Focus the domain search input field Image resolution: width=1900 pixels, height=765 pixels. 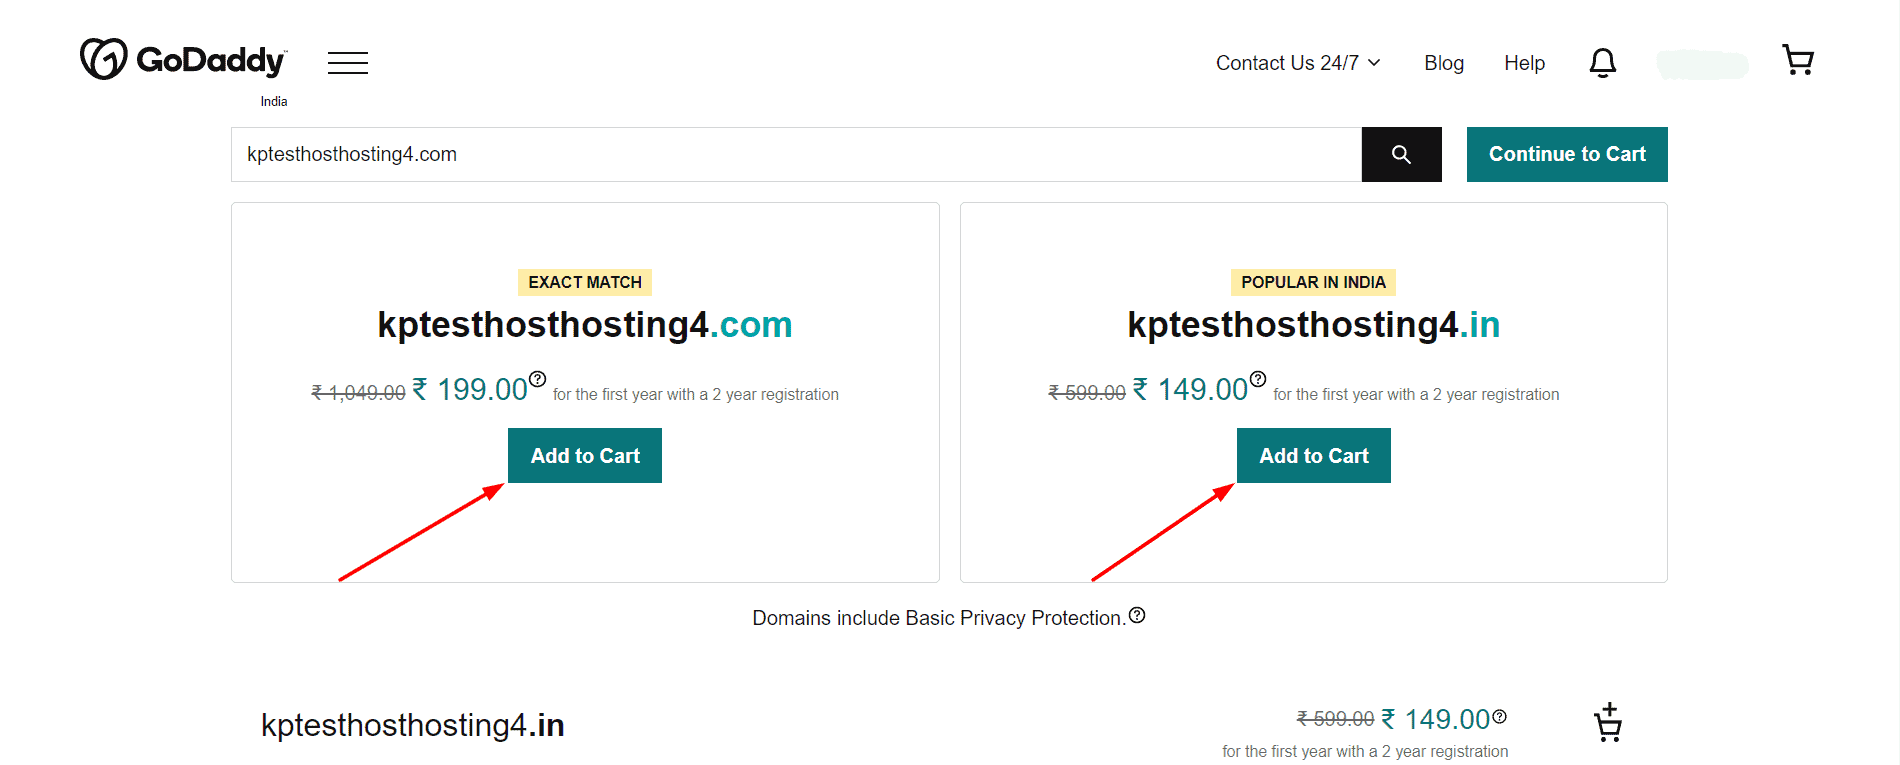(x=795, y=155)
